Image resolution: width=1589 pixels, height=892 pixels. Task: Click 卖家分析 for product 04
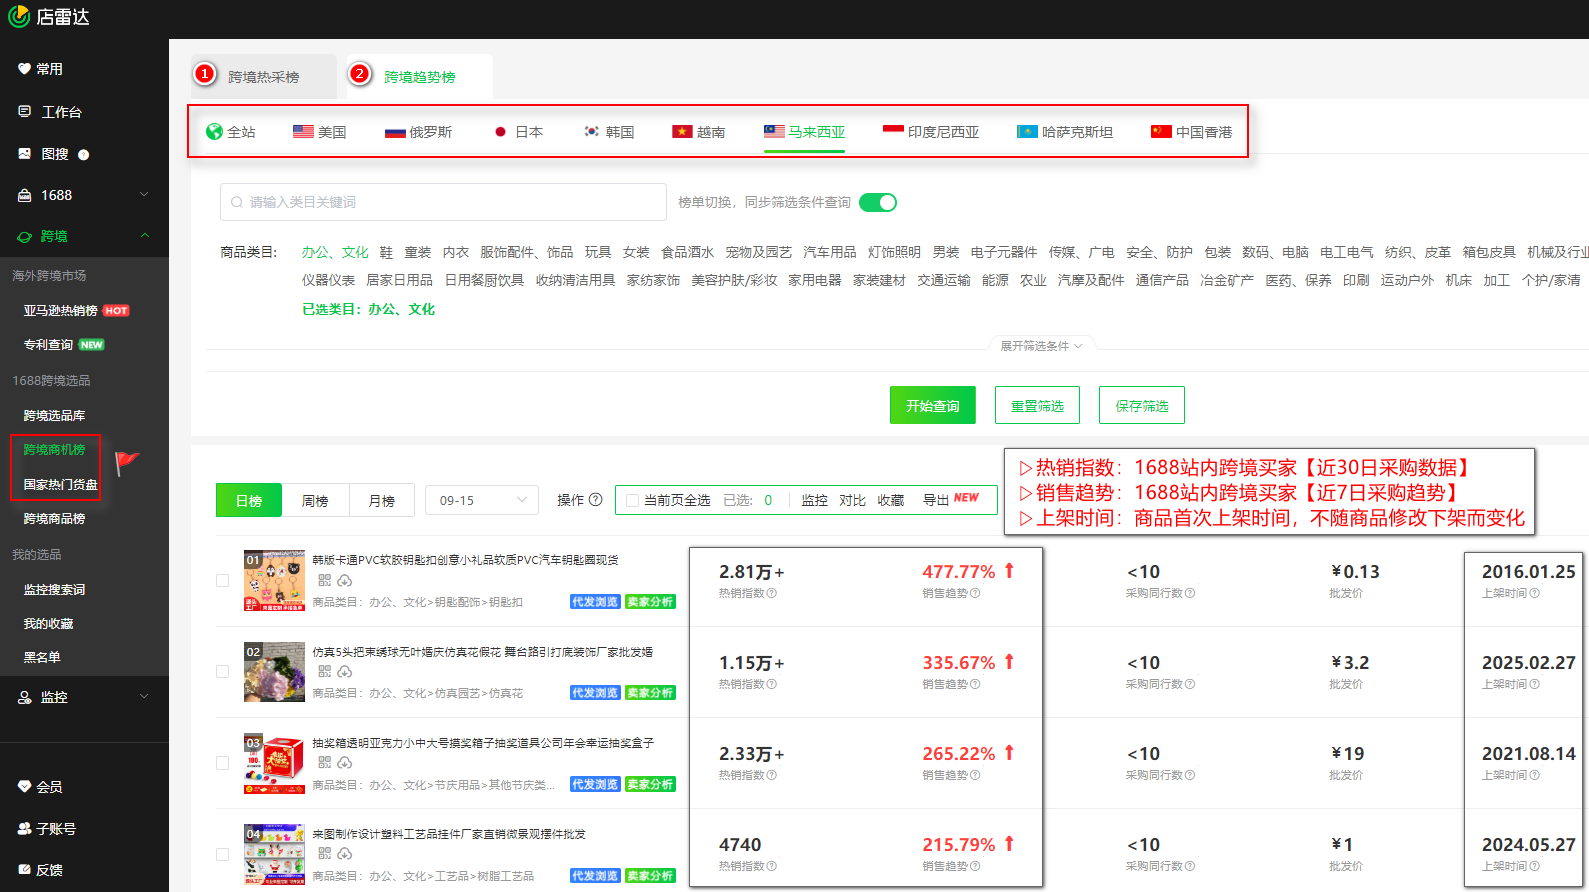point(650,876)
